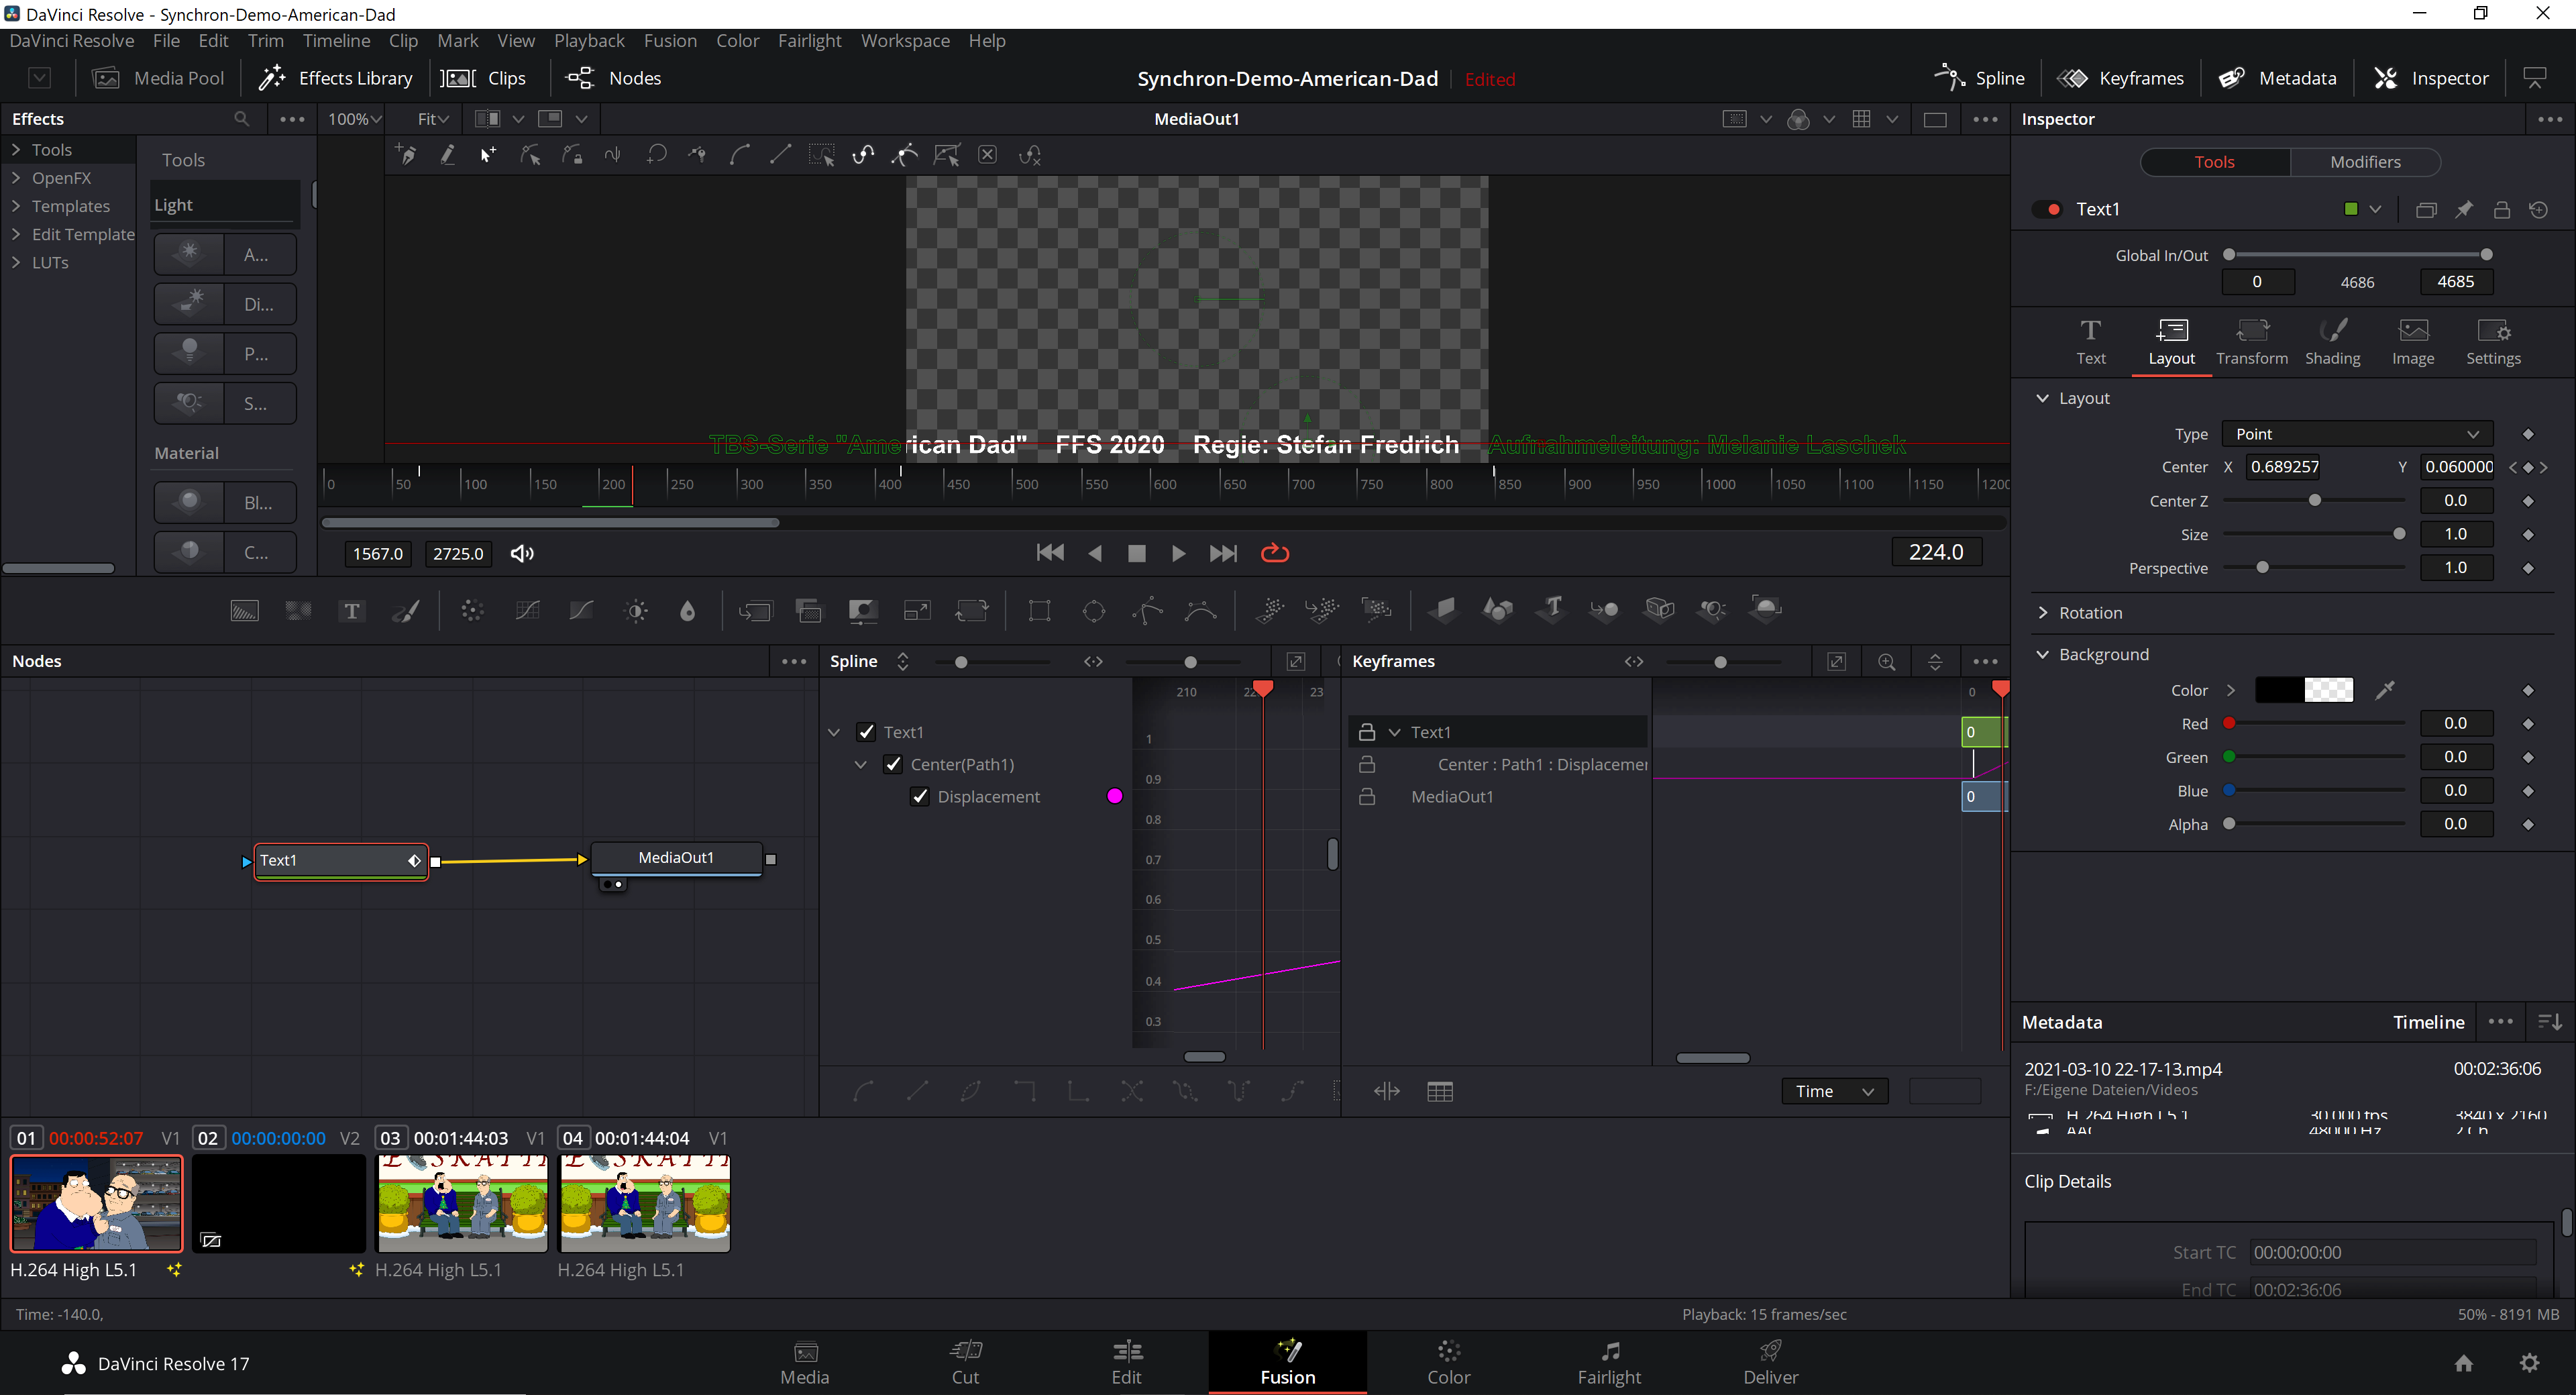
Task: Expand the Tools category in Effects
Action: (16, 149)
